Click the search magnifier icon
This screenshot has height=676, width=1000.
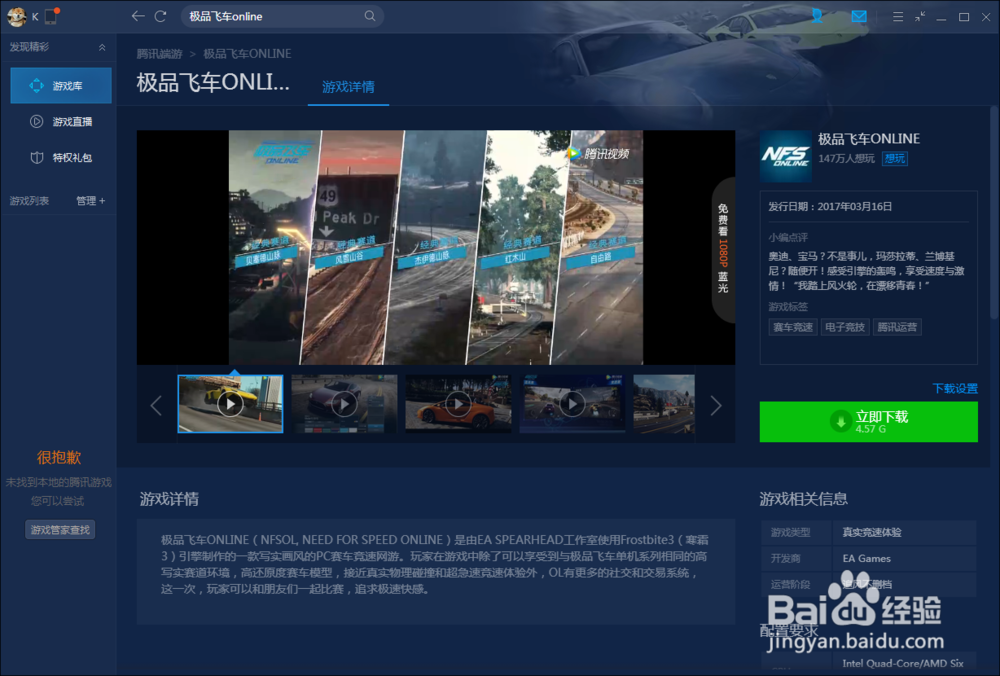[x=370, y=16]
